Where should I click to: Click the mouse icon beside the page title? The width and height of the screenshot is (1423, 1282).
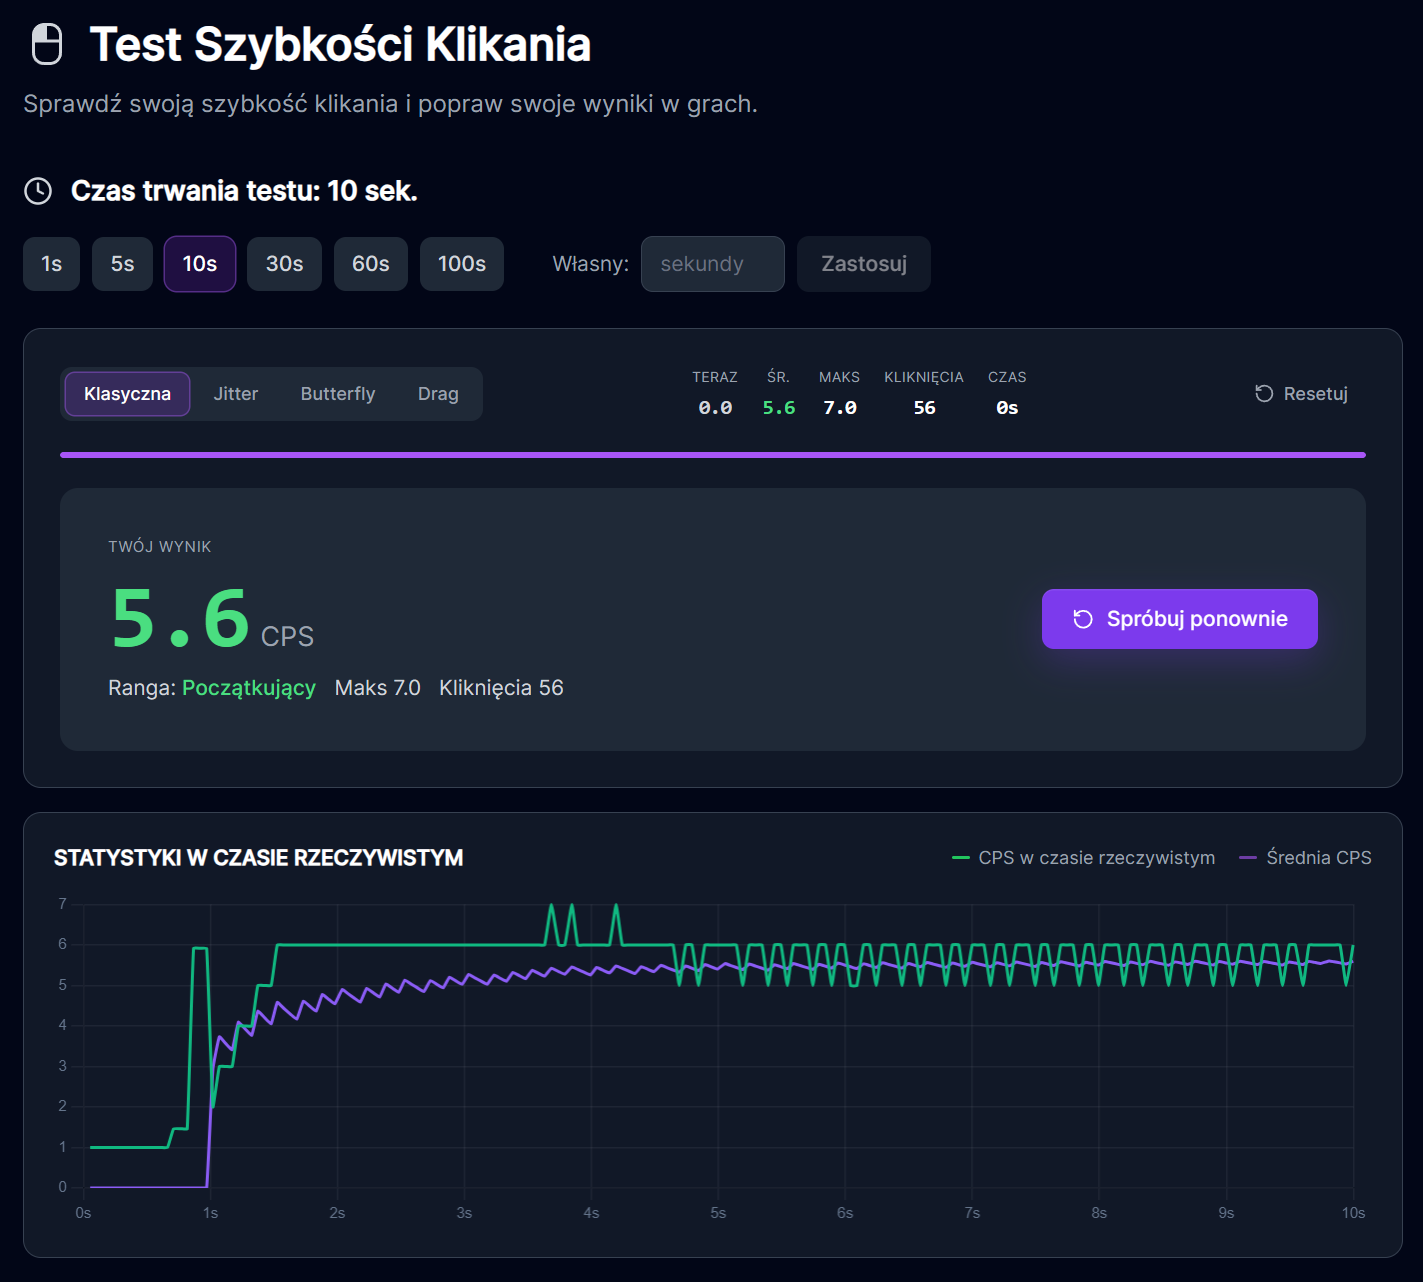47,45
